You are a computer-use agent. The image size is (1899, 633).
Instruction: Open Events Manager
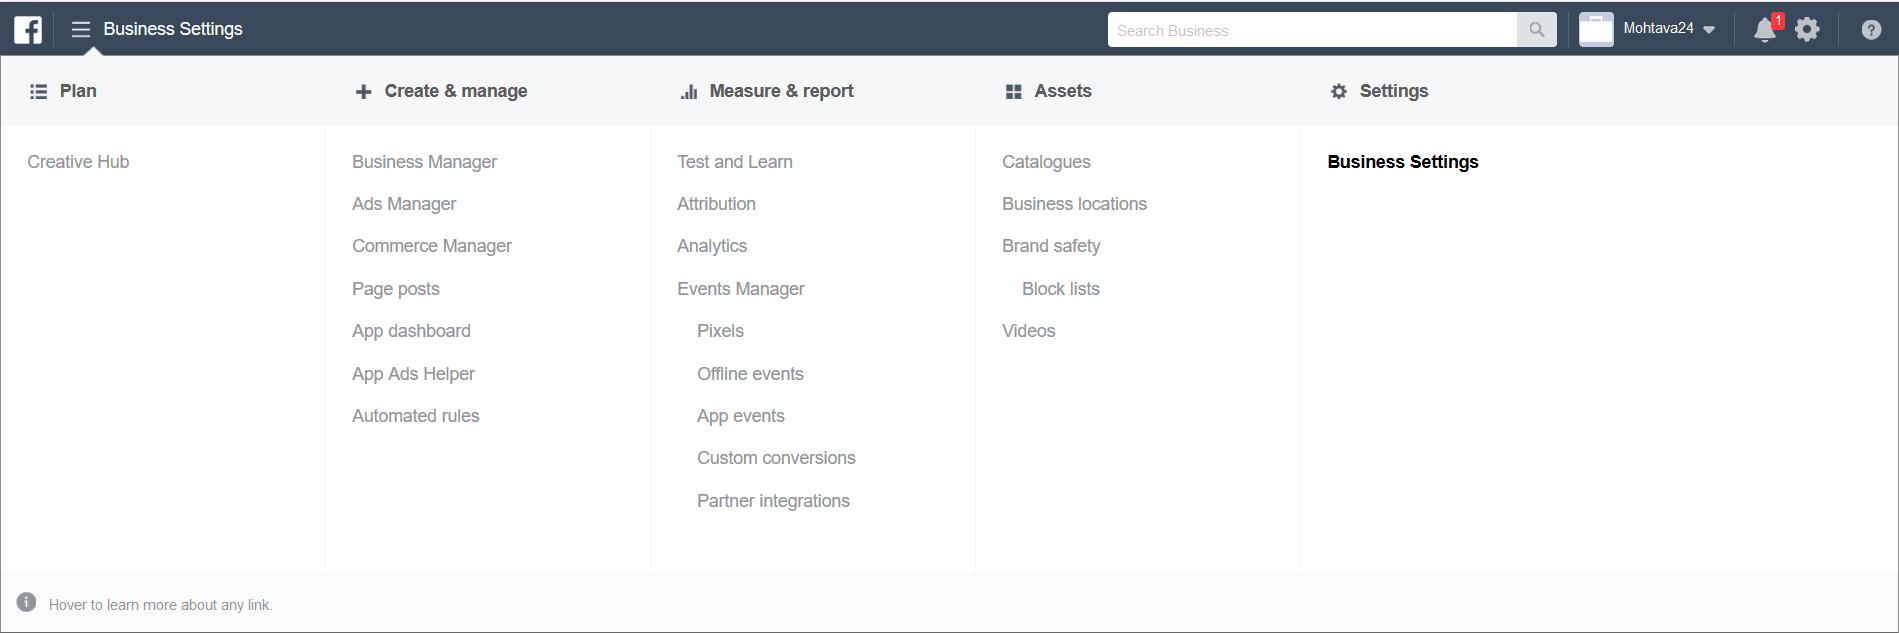pyautogui.click(x=740, y=289)
